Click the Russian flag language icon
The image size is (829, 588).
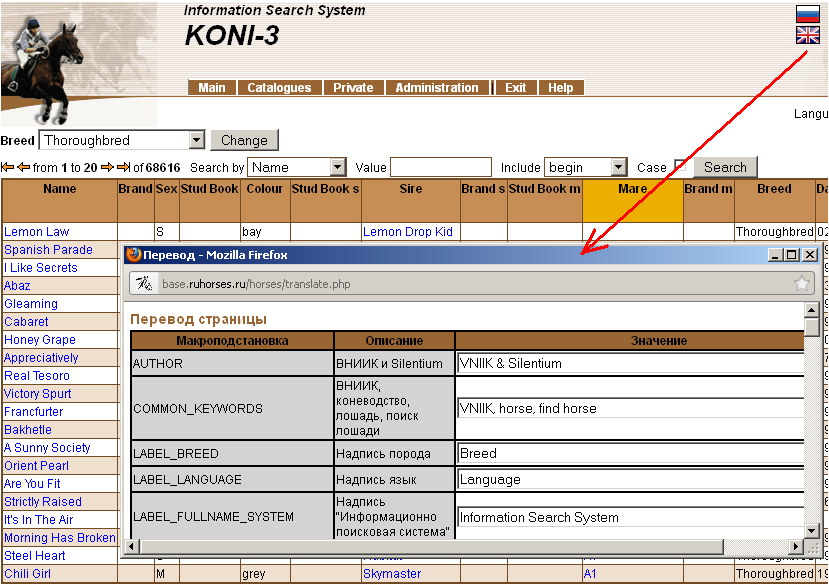pyautogui.click(x=807, y=13)
